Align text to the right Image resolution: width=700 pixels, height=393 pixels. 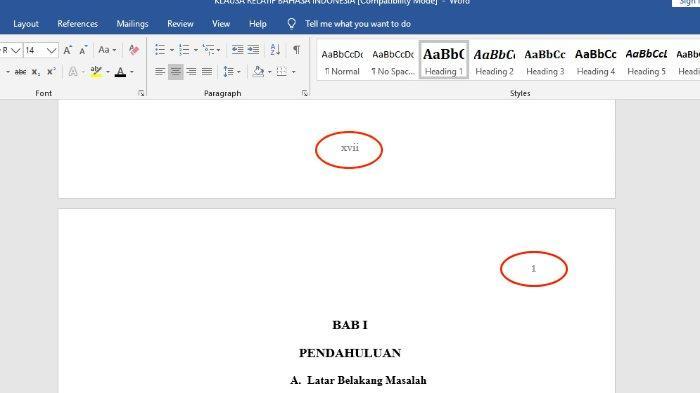click(191, 71)
